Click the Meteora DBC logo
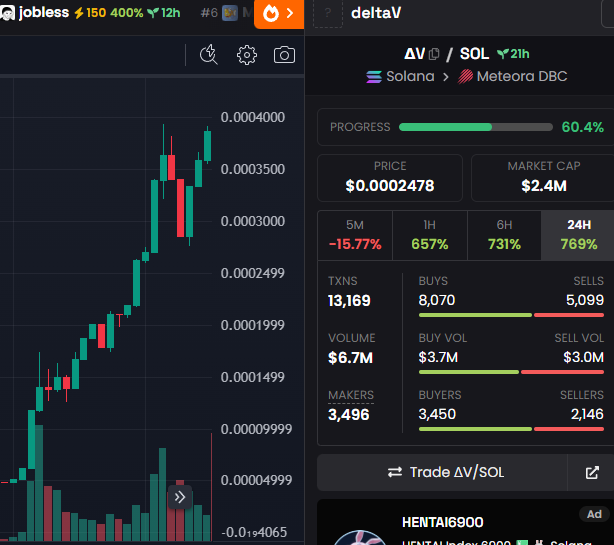 pyautogui.click(x=465, y=76)
